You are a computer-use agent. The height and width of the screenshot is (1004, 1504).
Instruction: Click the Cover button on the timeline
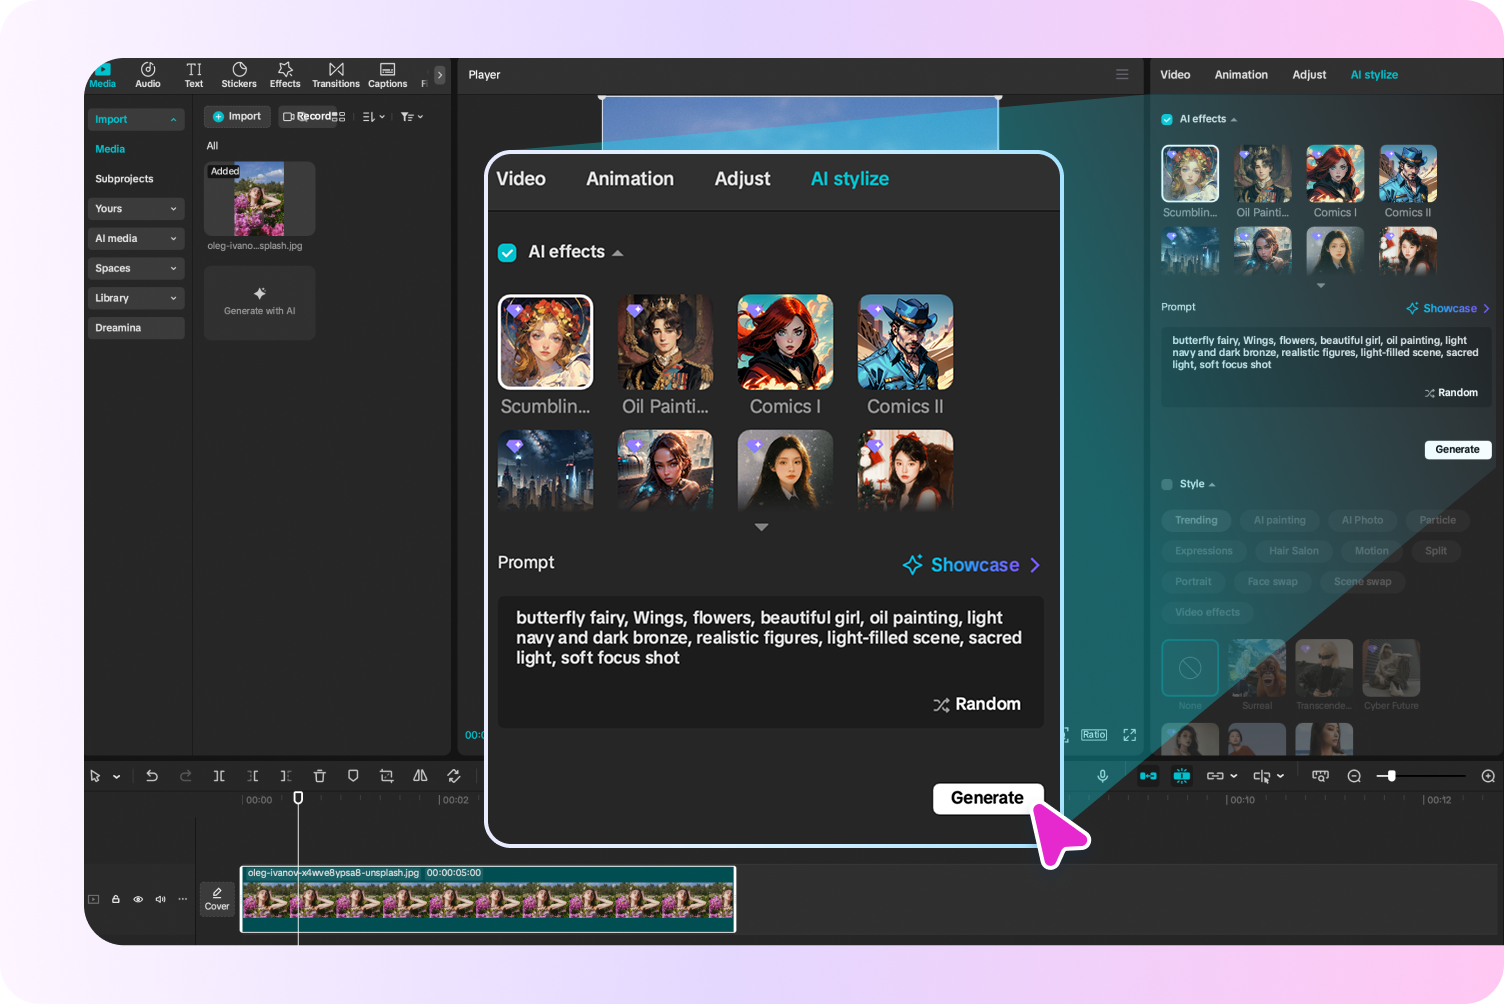tap(217, 899)
